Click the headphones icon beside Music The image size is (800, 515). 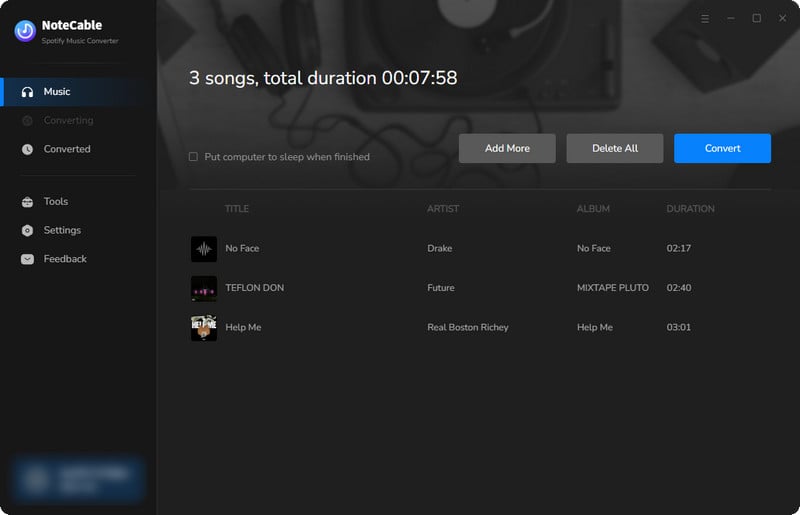[x=28, y=92]
